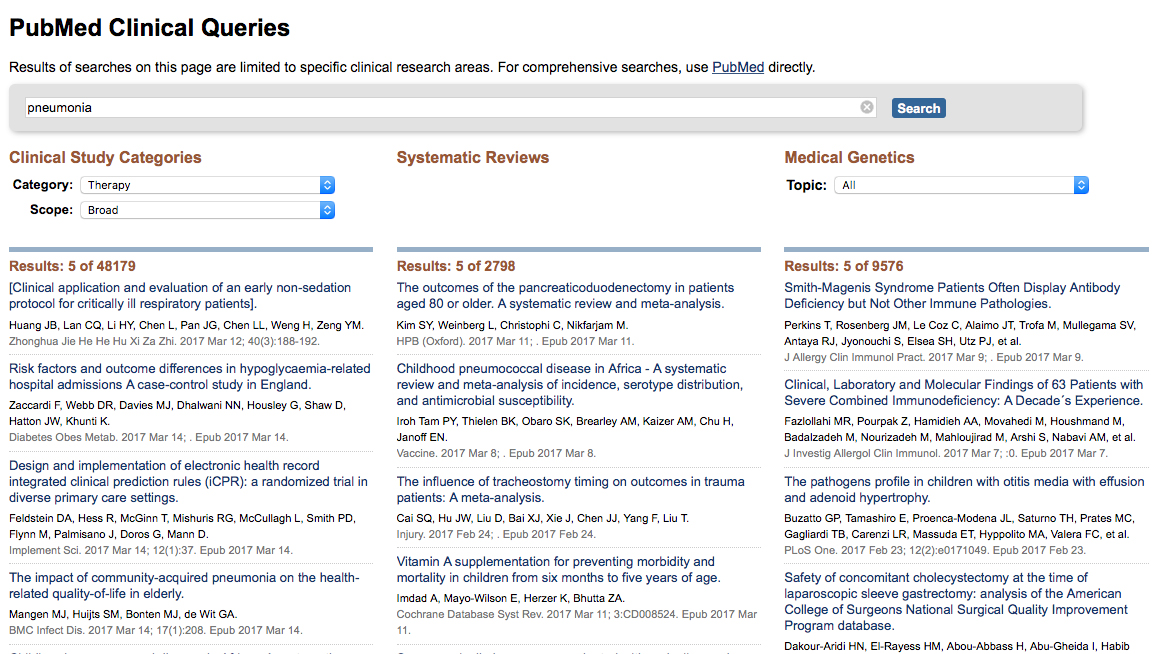Screen dimensions: 1163x654
Task: Click author line 'Cai SQ, Hu JW, Liu D'
Action: [x=543, y=518]
